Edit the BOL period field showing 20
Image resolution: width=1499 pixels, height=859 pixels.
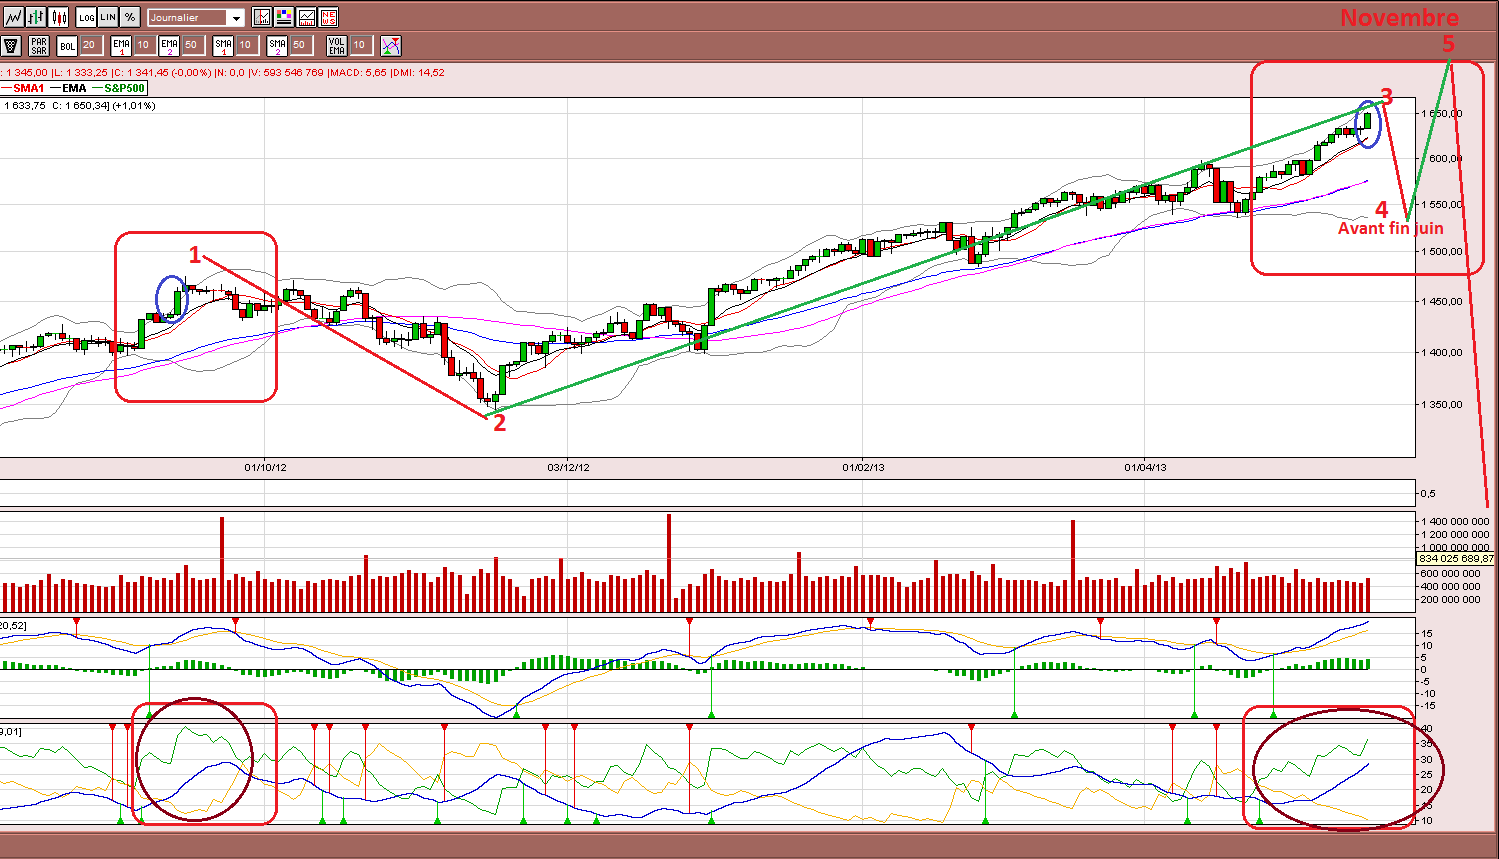click(90, 46)
